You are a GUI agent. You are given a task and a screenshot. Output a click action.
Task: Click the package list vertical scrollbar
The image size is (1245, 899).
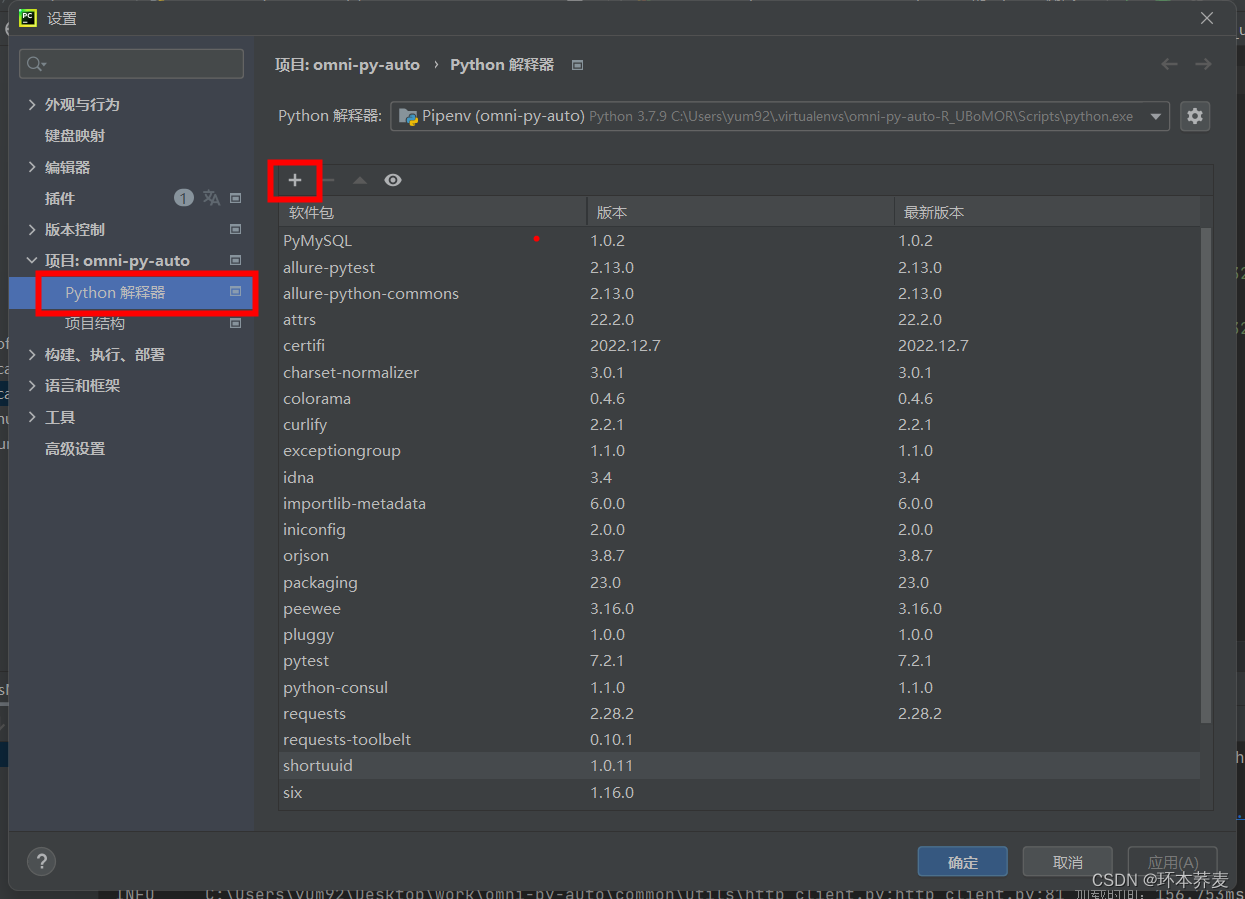pyautogui.click(x=1206, y=475)
